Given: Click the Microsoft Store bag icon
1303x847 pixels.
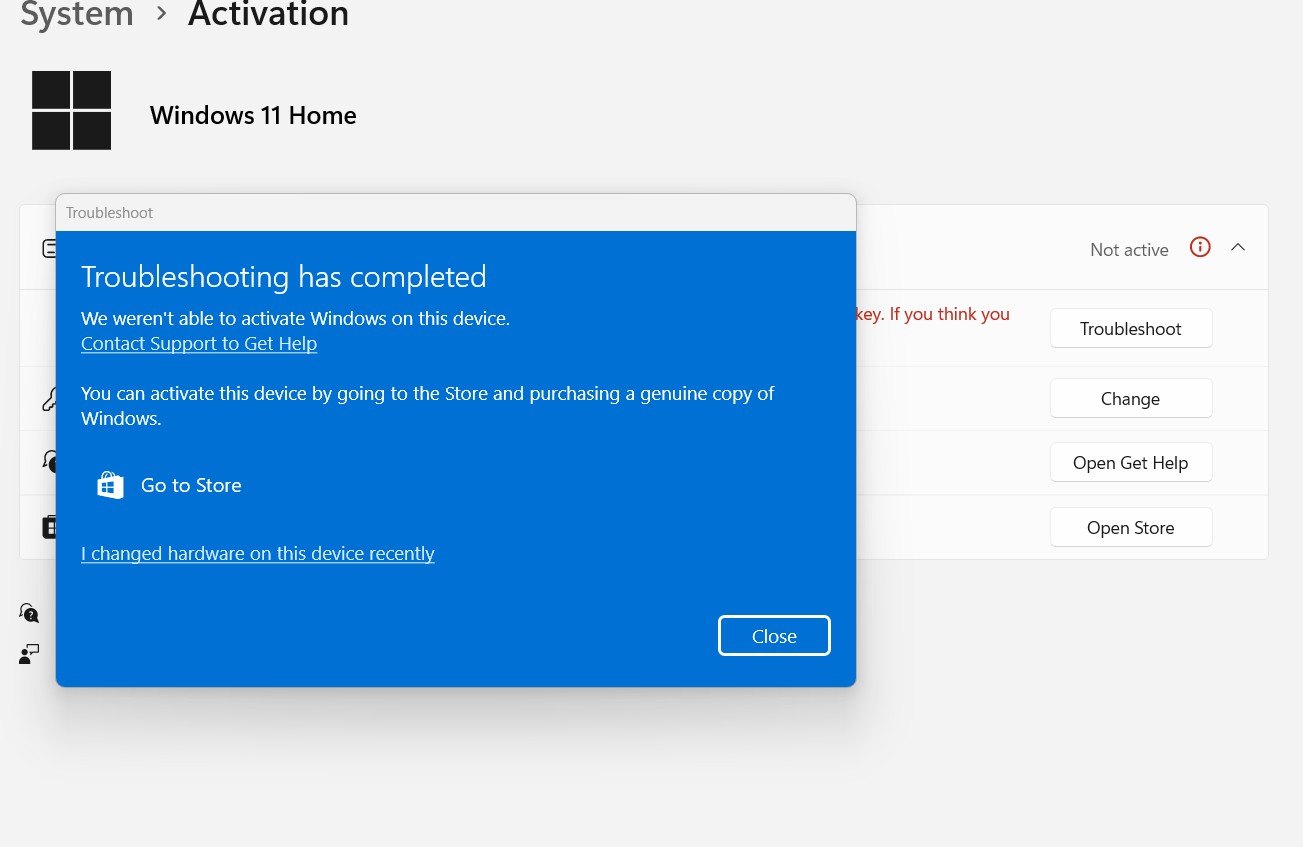Looking at the screenshot, I should coord(110,485).
